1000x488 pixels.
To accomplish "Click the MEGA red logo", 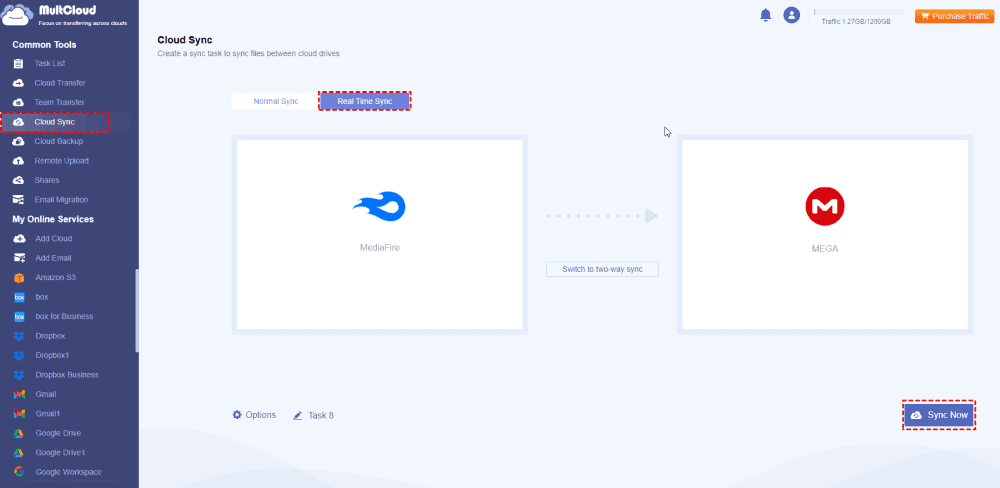I will click(825, 206).
